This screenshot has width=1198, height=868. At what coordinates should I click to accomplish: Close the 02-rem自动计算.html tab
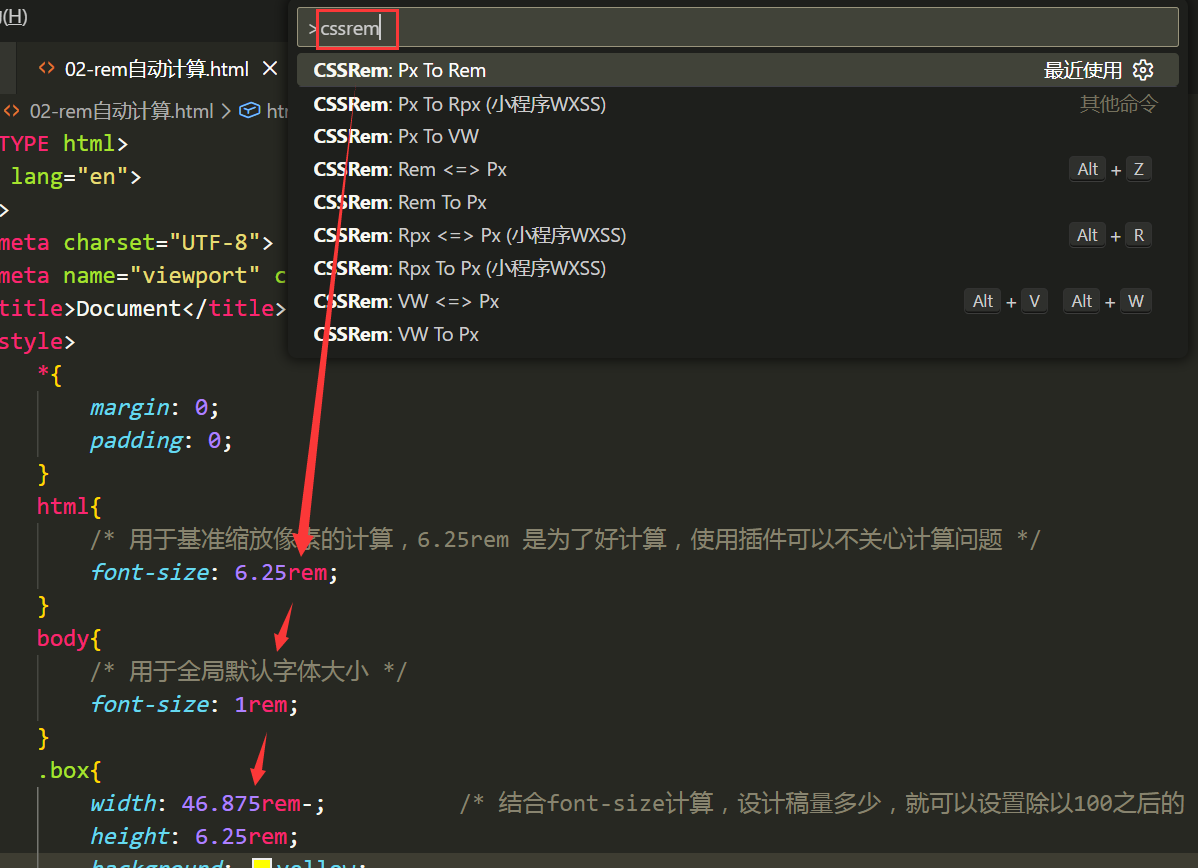point(269,68)
